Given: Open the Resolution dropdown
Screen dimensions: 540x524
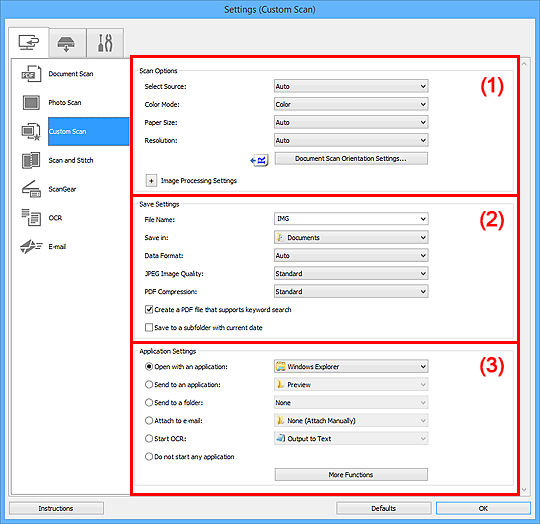Looking at the screenshot, I should pos(351,140).
